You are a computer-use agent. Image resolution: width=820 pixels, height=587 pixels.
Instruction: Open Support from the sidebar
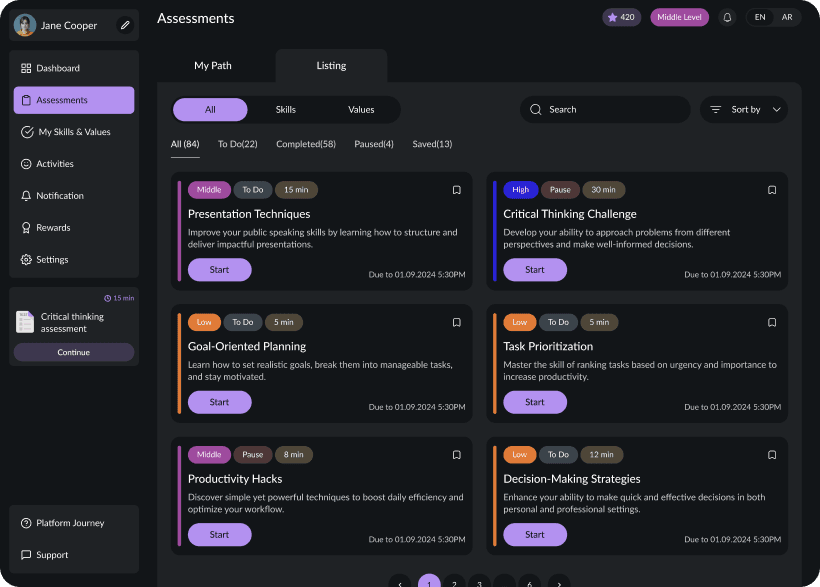42,555
